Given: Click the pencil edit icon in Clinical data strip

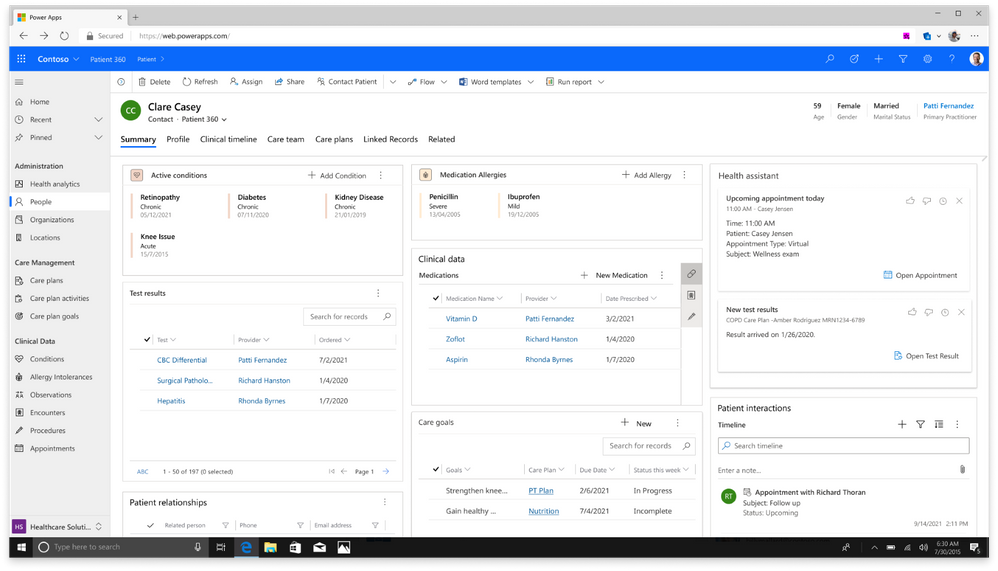Looking at the screenshot, I should click(x=691, y=316).
